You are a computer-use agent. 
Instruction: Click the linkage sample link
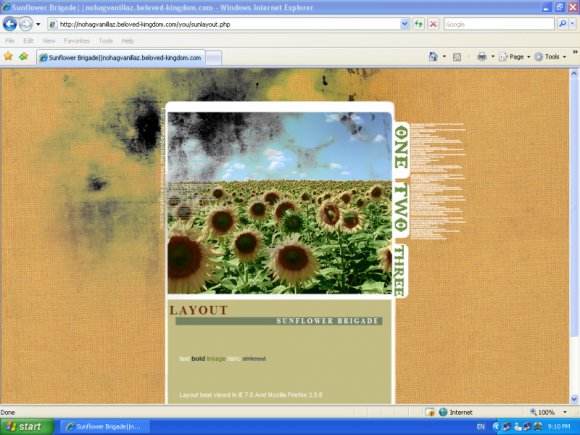click(216, 358)
